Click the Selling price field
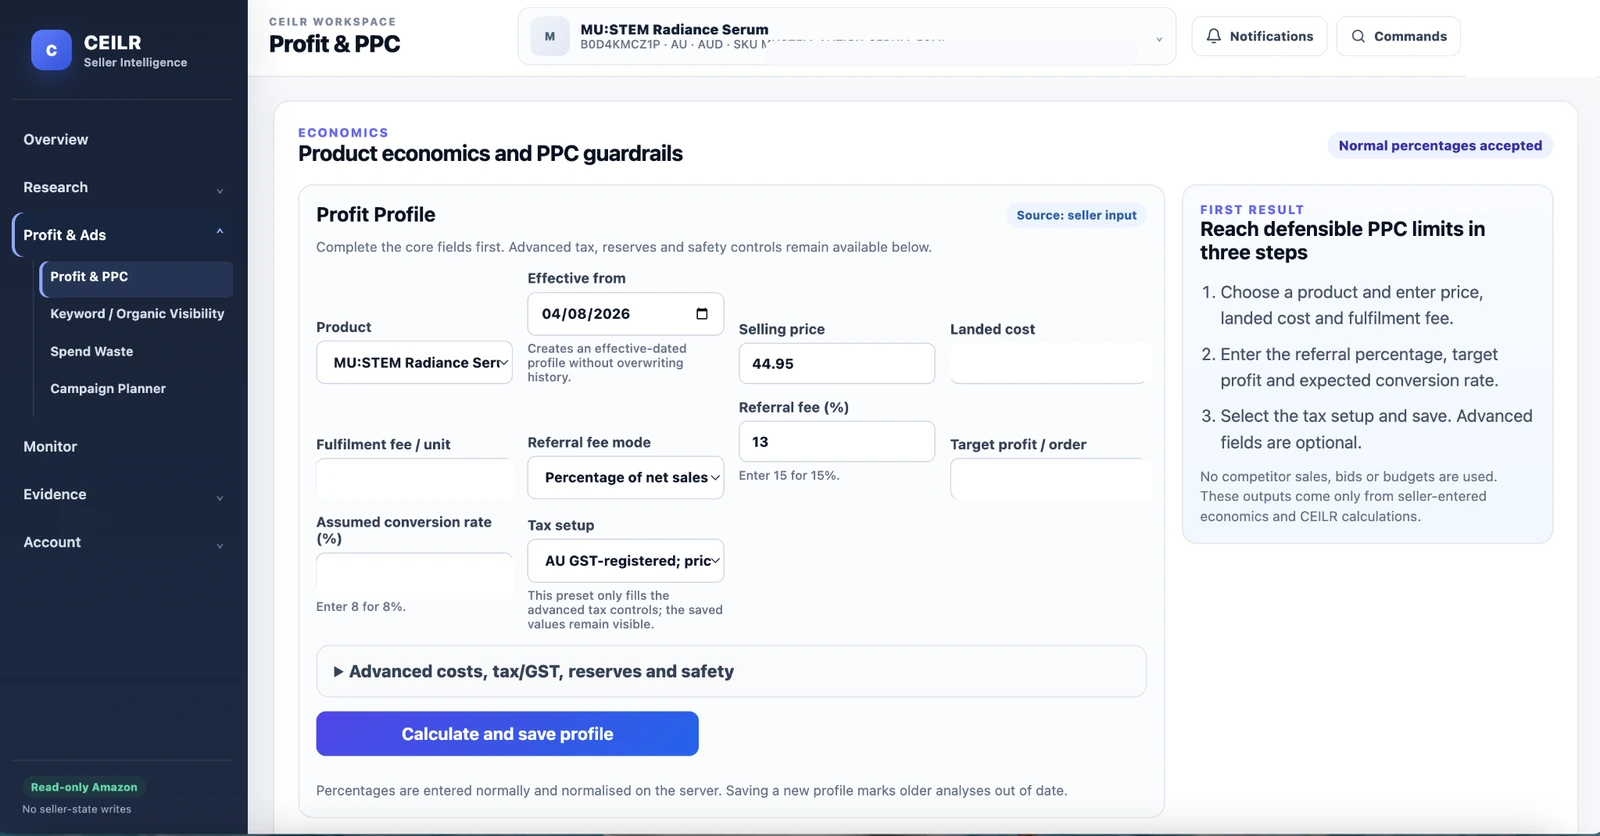Viewport: 1600px width, 836px height. [836, 364]
